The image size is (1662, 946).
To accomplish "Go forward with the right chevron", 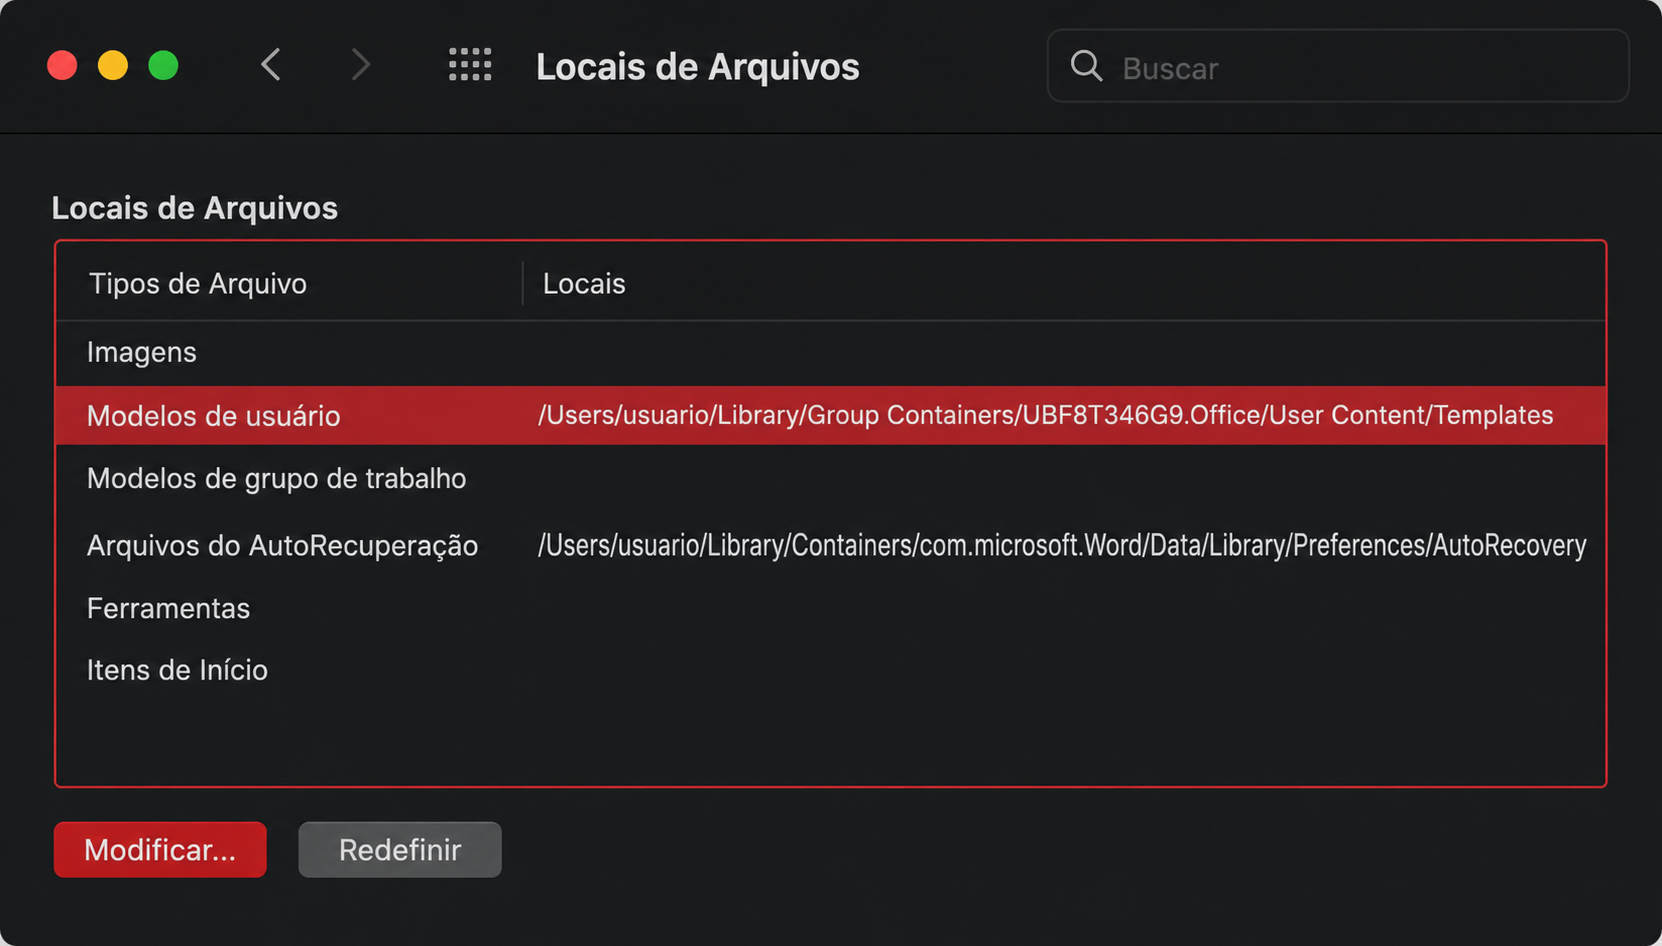I will coord(361,65).
